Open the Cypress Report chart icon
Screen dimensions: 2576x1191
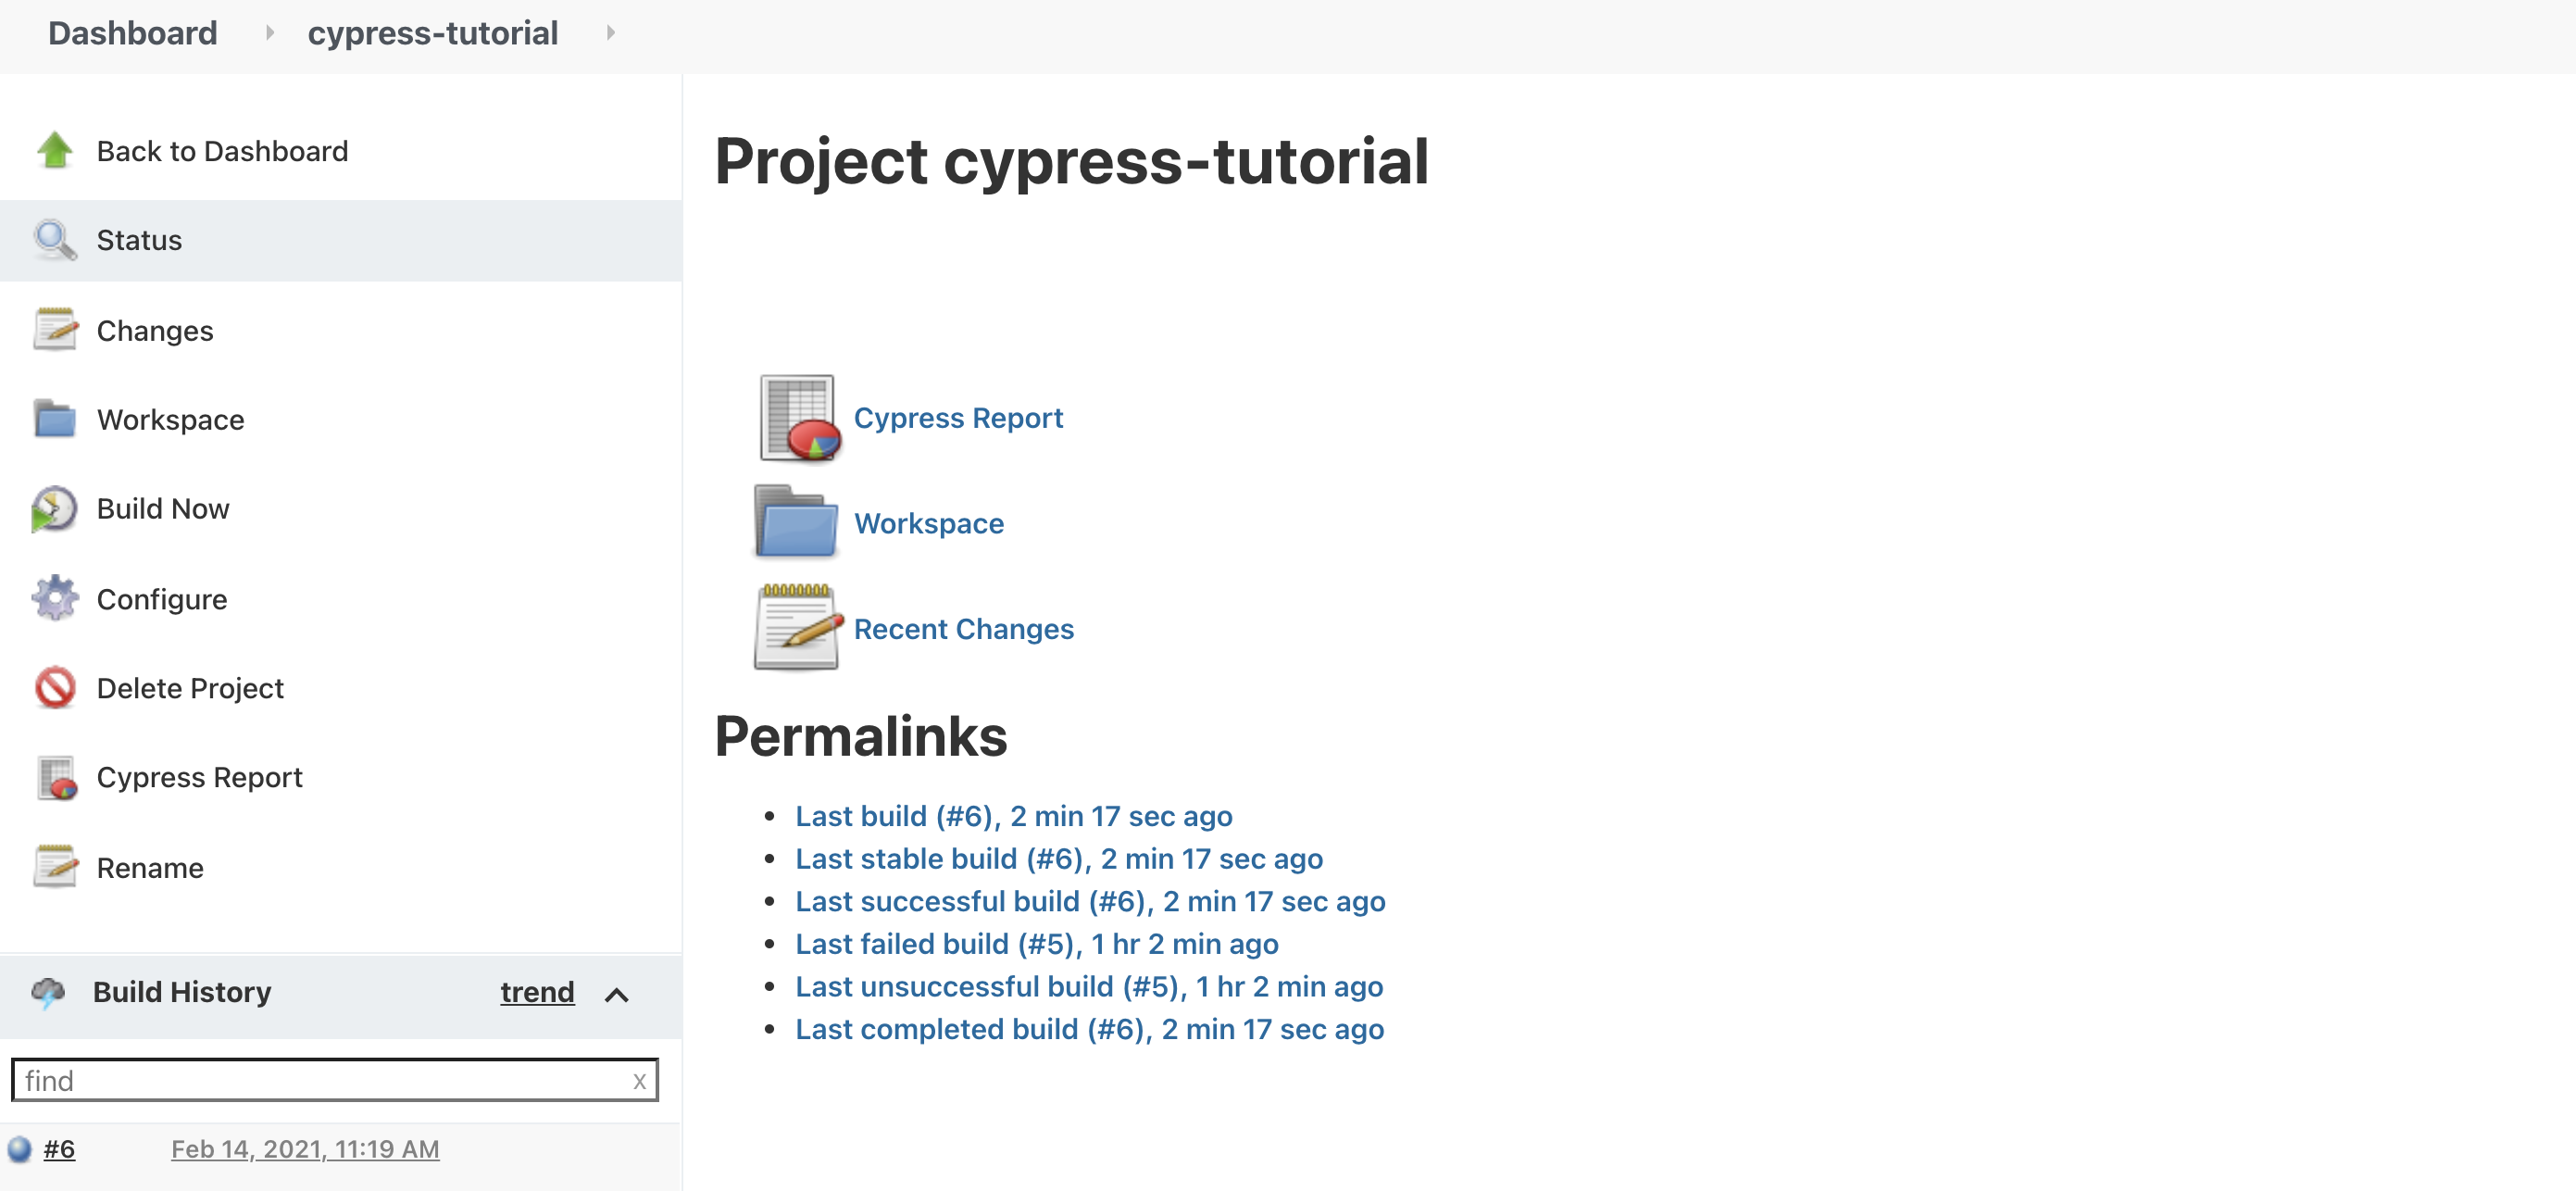pos(55,776)
